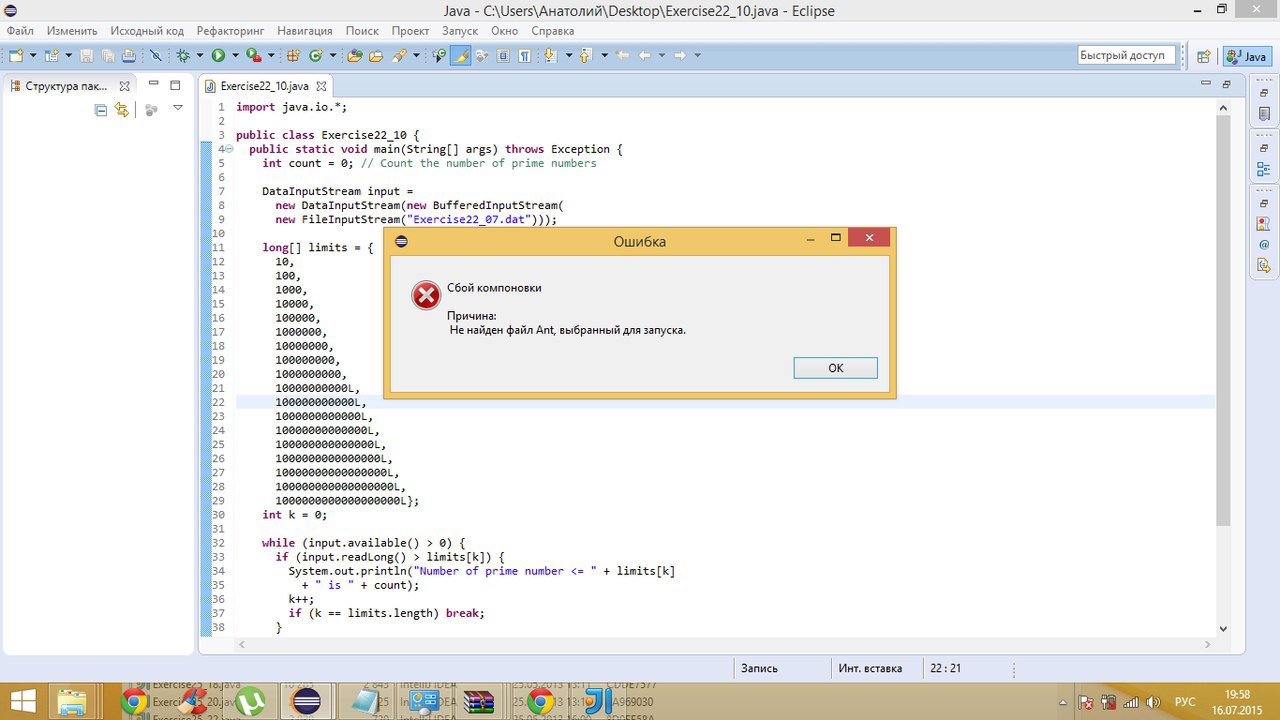Select the Exercise22_10.java editor tab
The image size is (1280, 720).
tap(264, 86)
